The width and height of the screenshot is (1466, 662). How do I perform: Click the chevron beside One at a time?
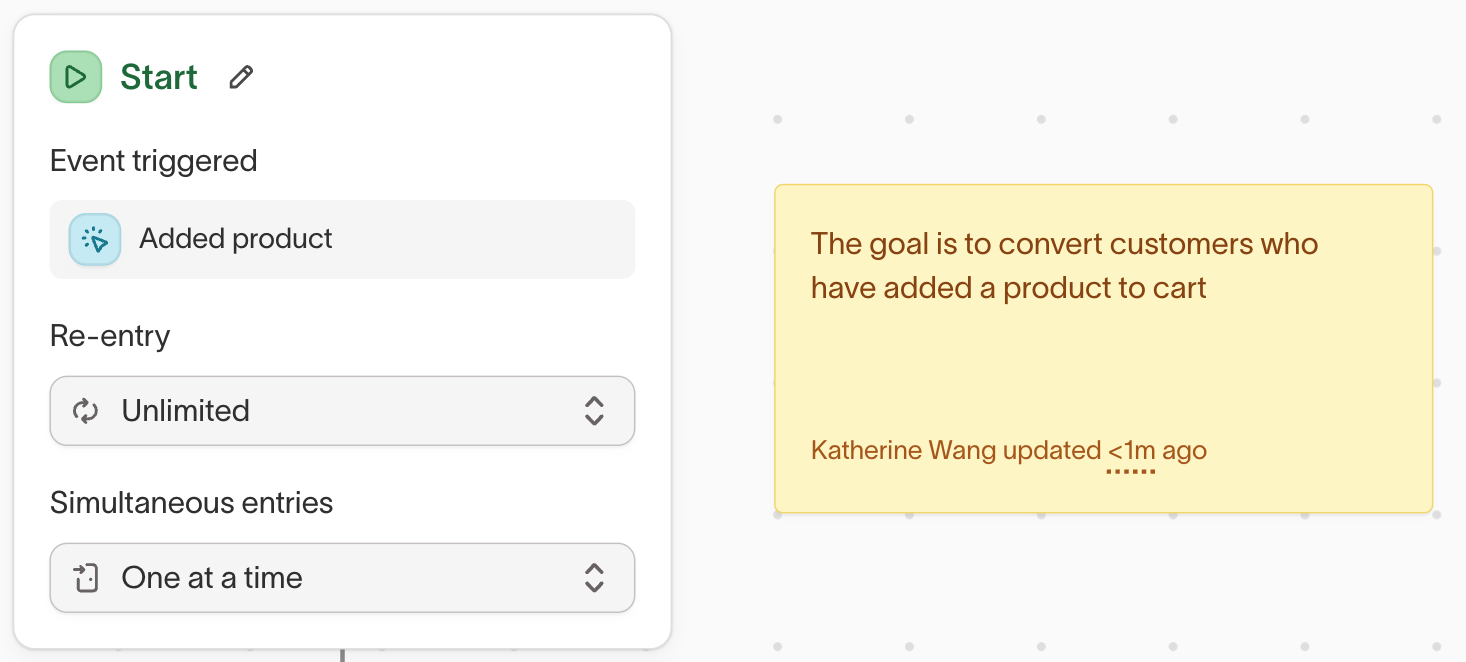click(594, 578)
